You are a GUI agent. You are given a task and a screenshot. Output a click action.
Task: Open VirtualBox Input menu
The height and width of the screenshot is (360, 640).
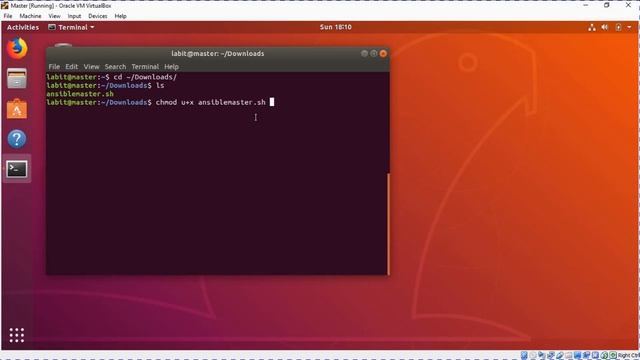[x=74, y=16]
